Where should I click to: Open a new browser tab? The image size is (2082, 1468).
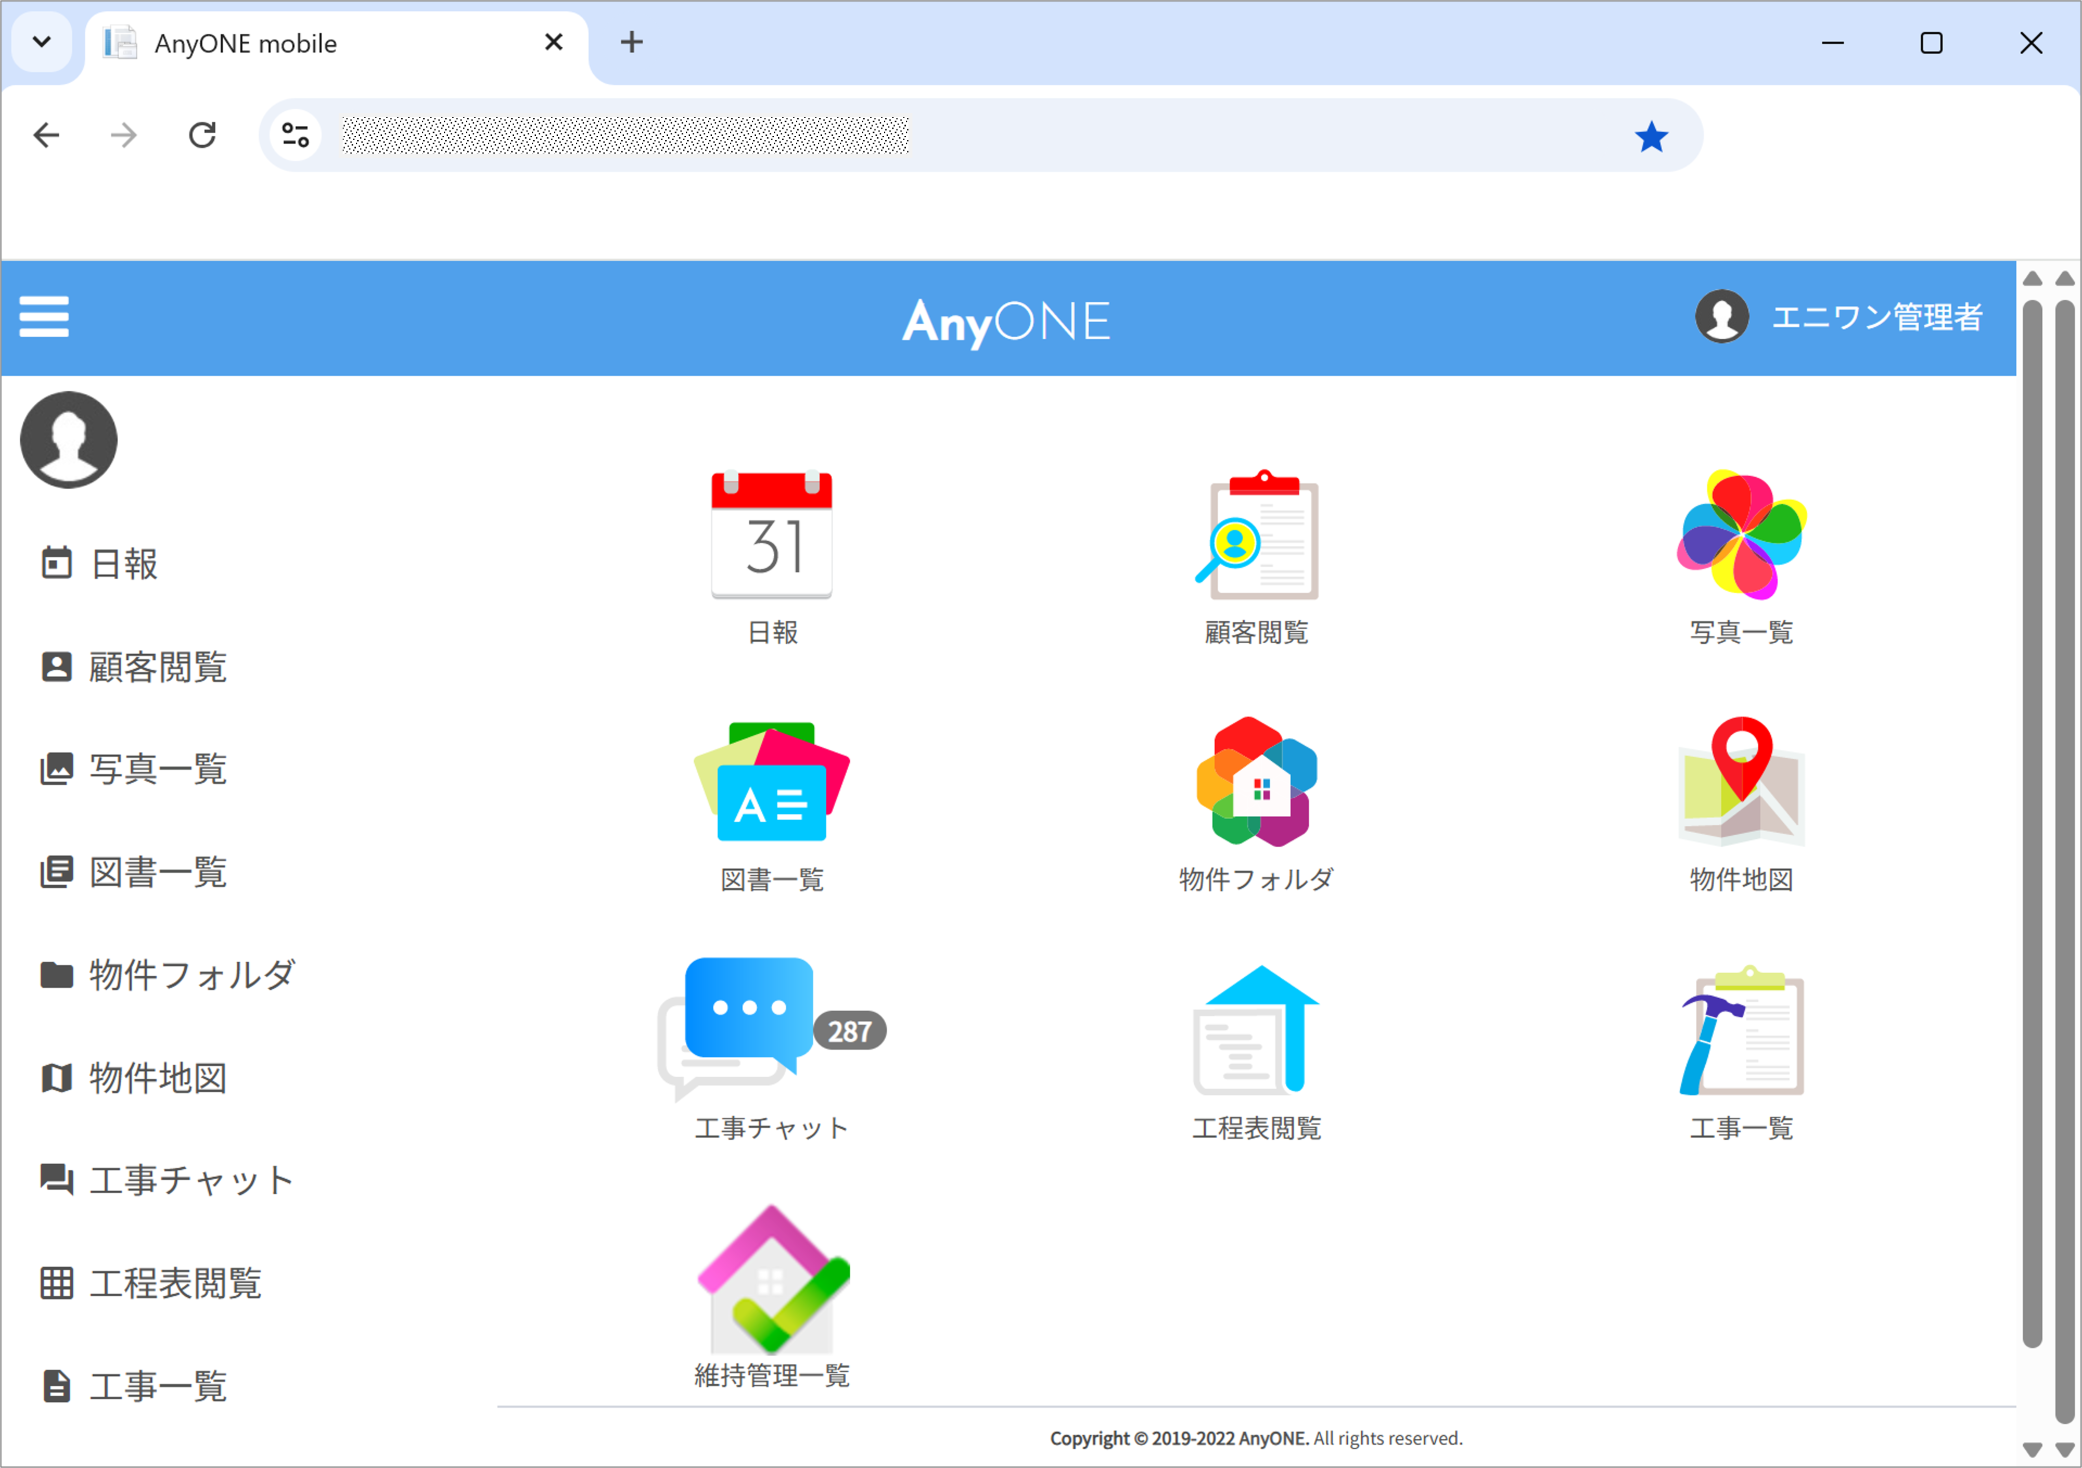click(x=631, y=42)
